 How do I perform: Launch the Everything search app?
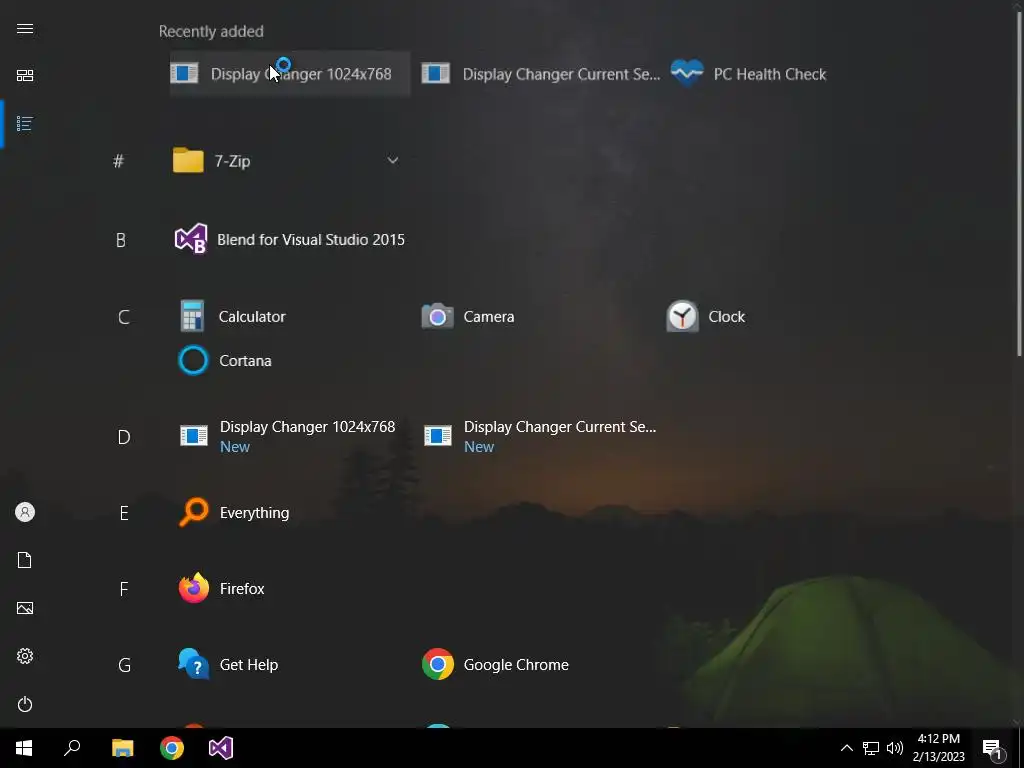234,513
